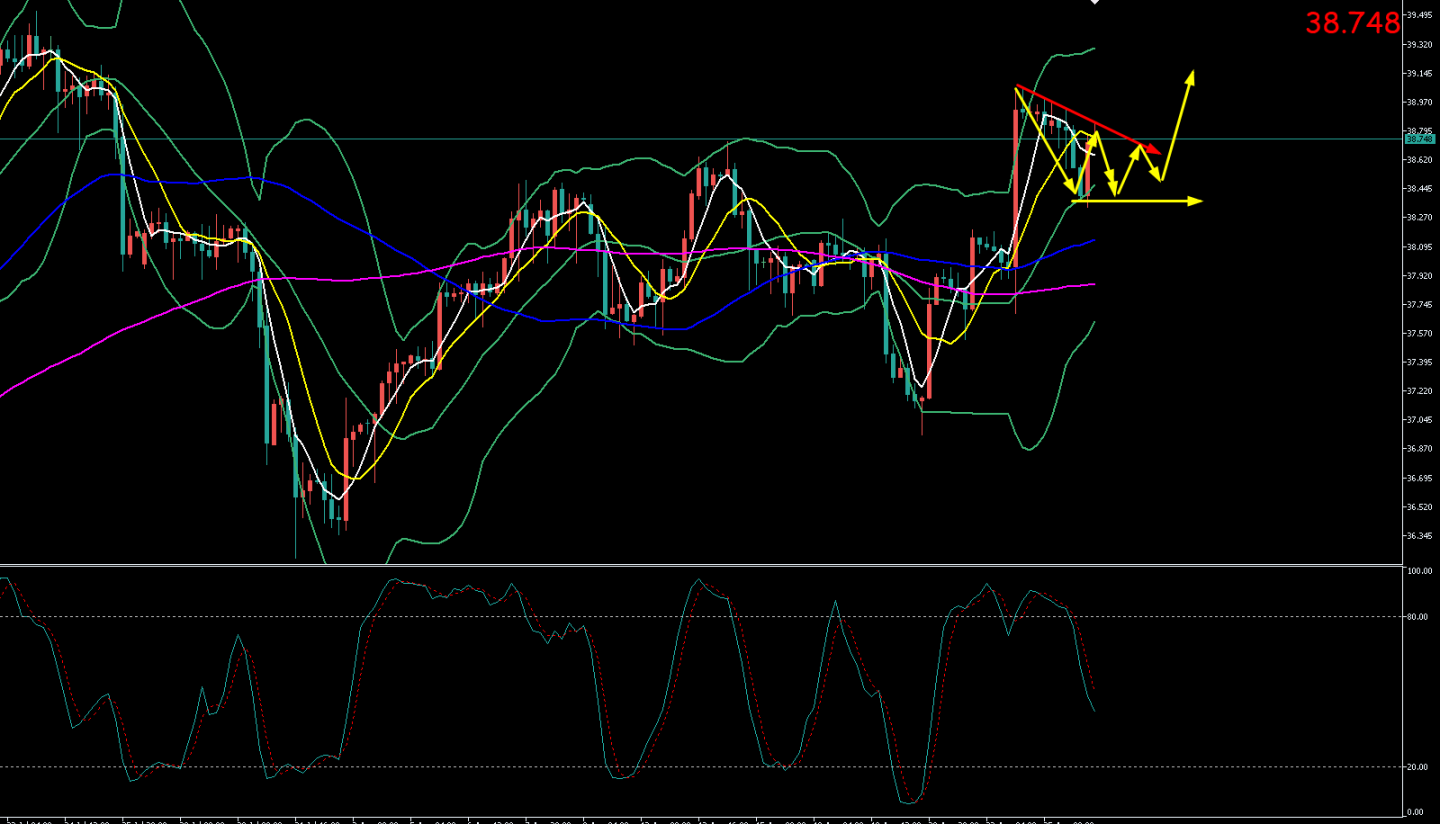Click the dashed 80 level line in oscillator
Screen dimensions: 1440x824
[700, 616]
